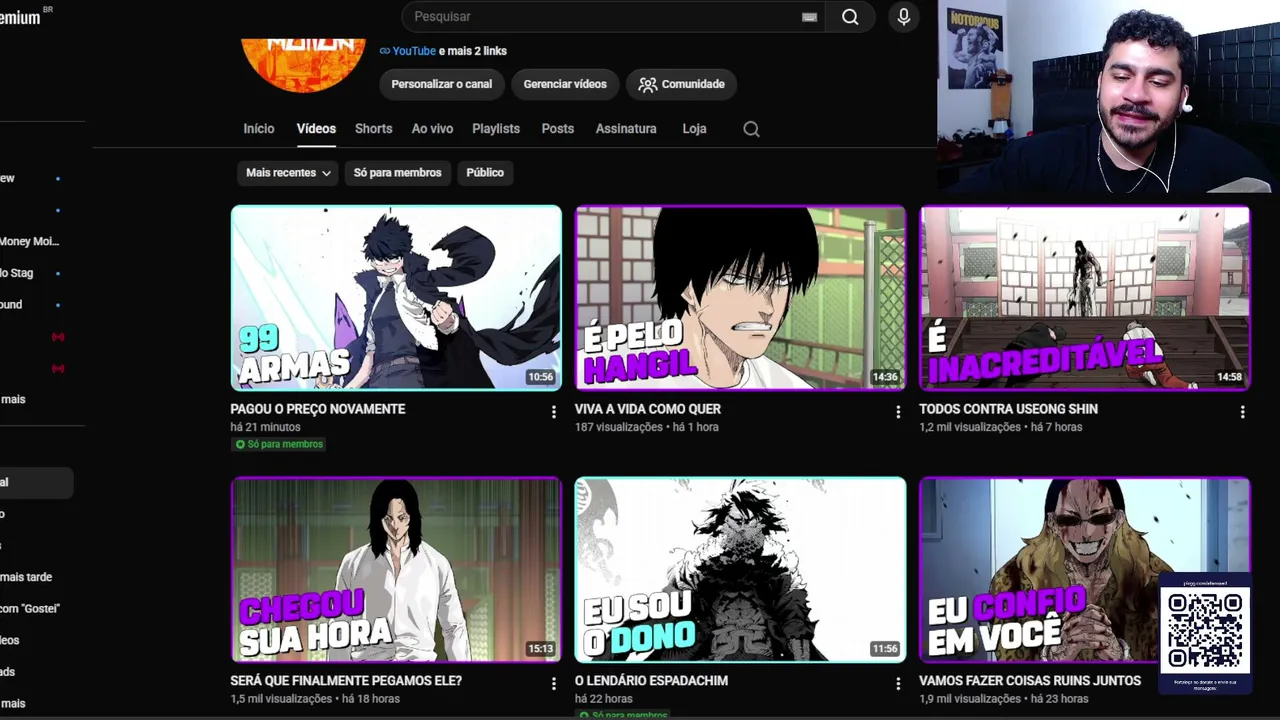Filter videos by Público
The width and height of the screenshot is (1280, 720).
pyautogui.click(x=485, y=173)
